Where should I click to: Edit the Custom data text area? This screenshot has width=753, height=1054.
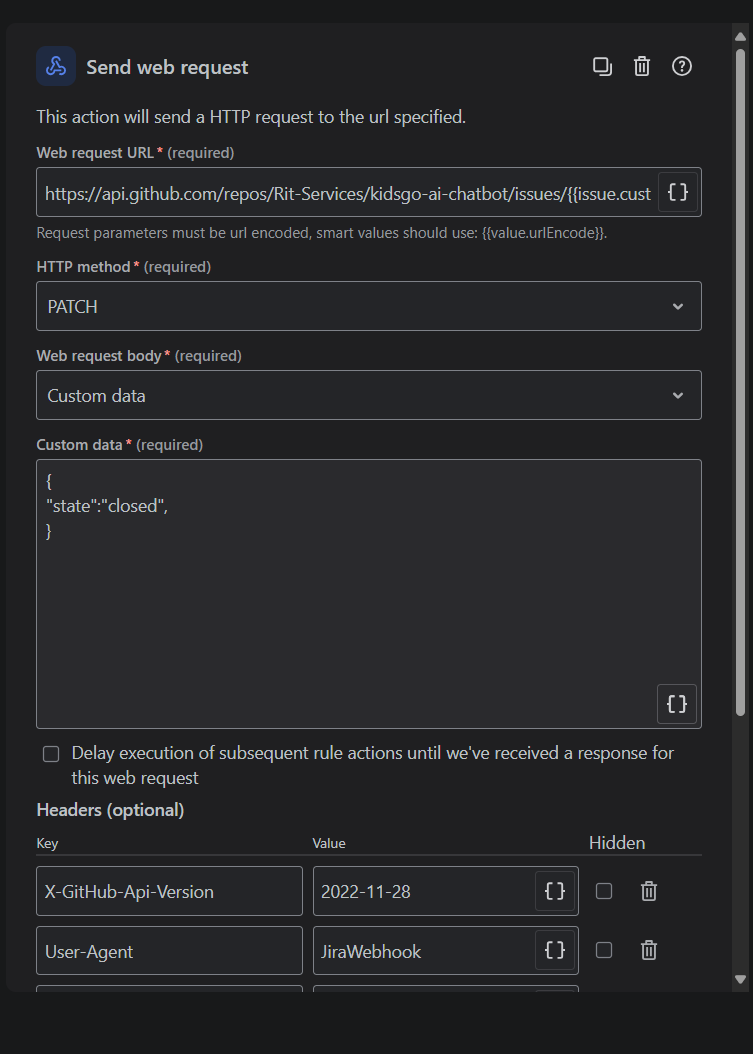pyautogui.click(x=368, y=594)
